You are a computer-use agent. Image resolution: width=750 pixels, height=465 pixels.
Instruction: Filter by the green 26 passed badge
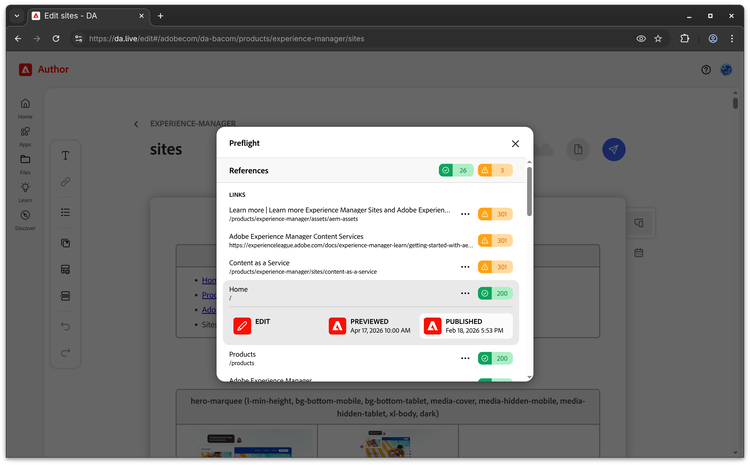(456, 171)
